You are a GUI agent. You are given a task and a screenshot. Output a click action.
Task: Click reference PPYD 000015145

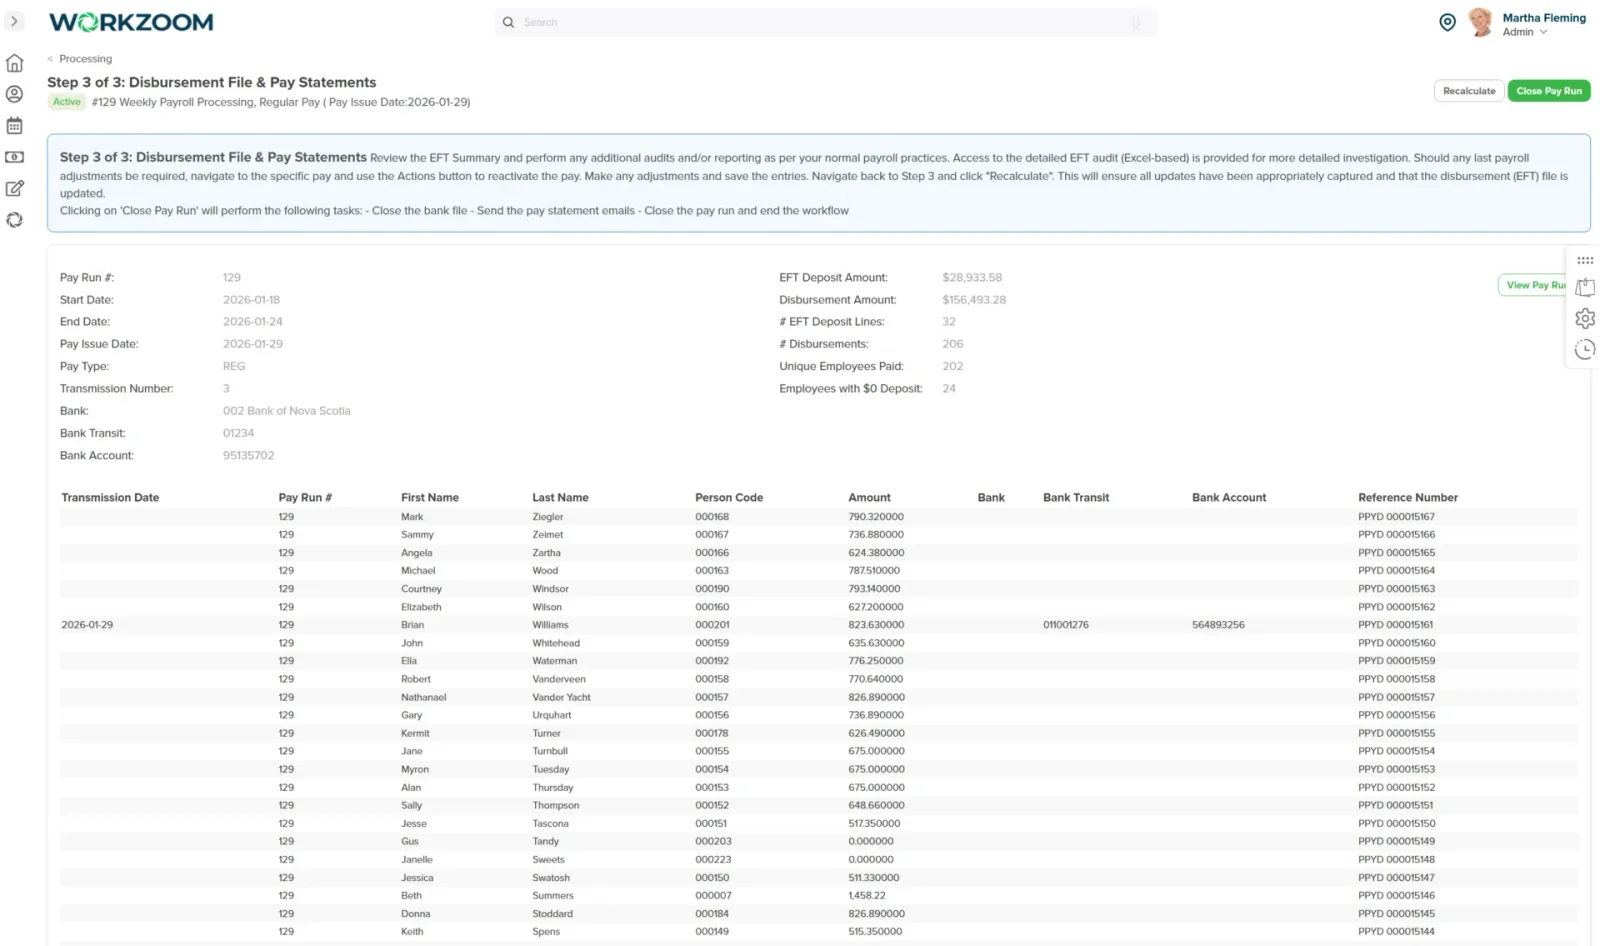[x=1396, y=914]
